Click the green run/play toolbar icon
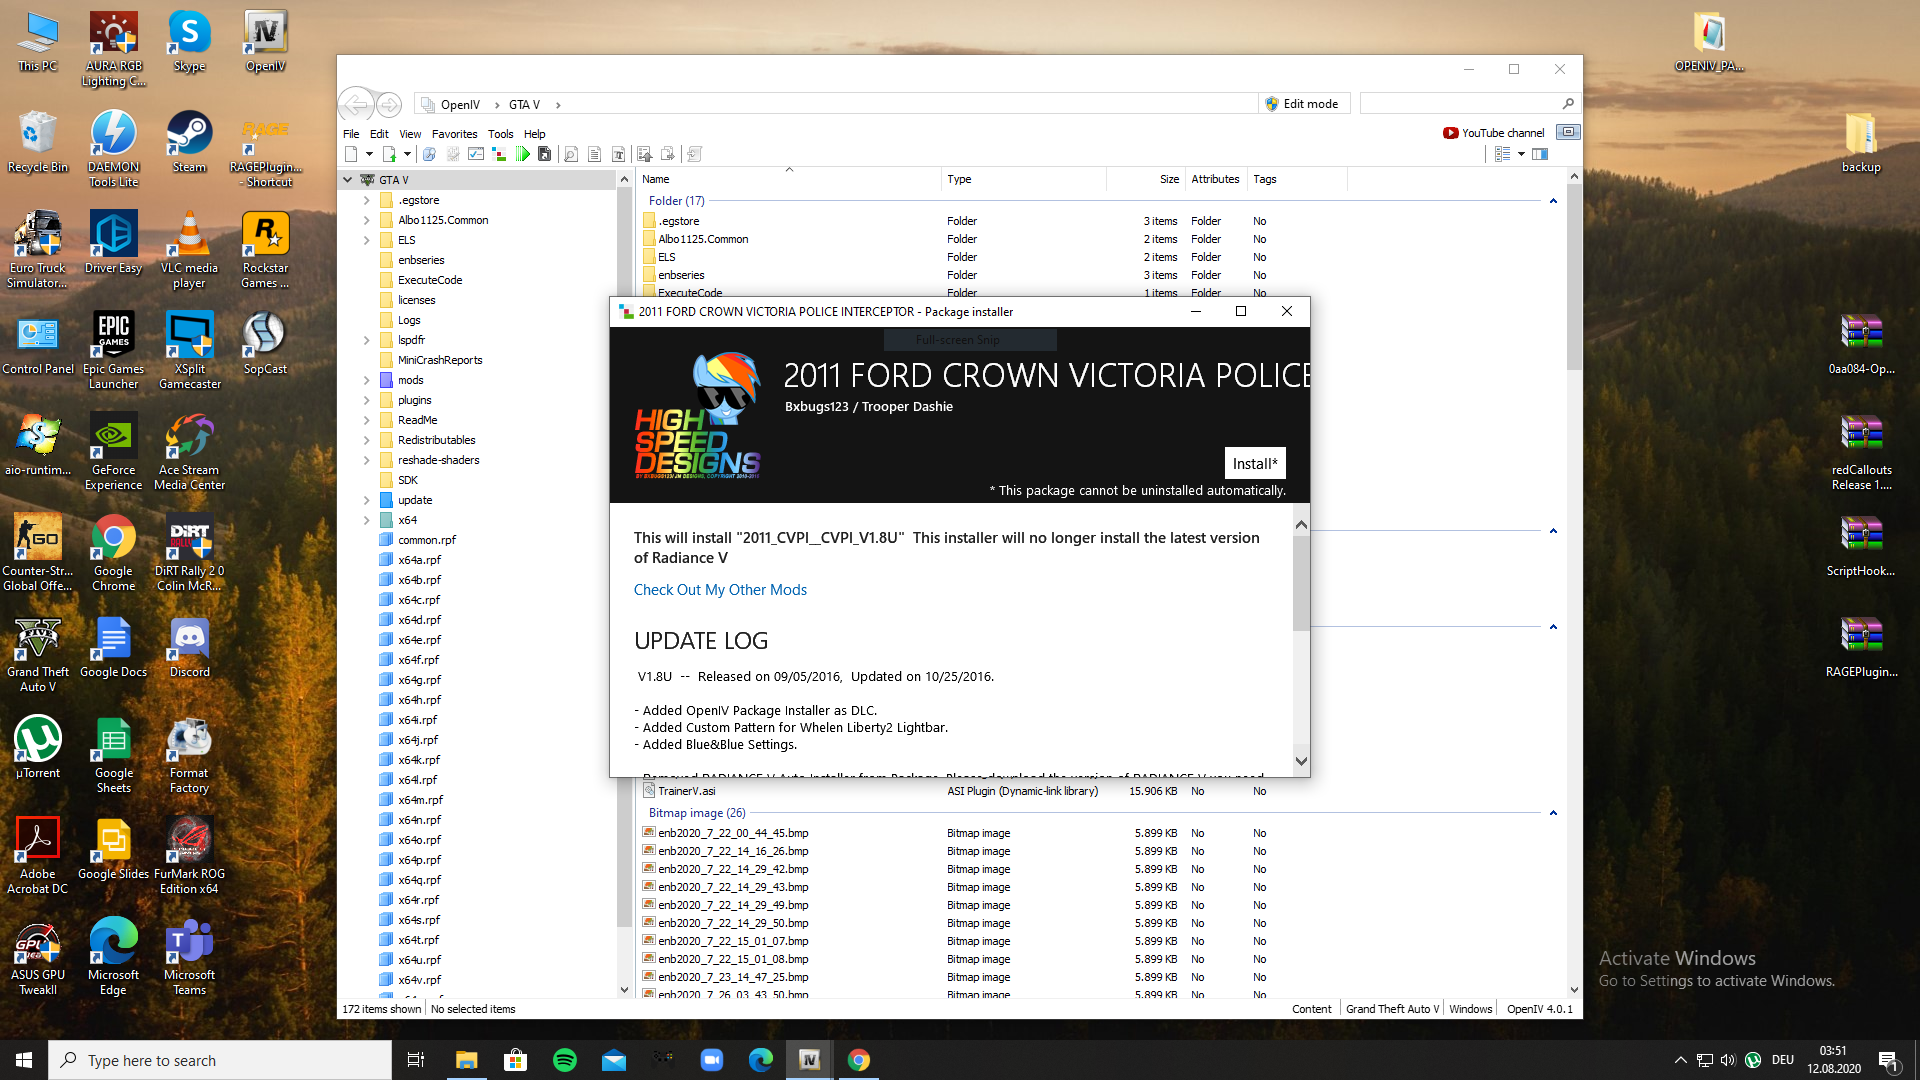The image size is (1920, 1080). [522, 154]
